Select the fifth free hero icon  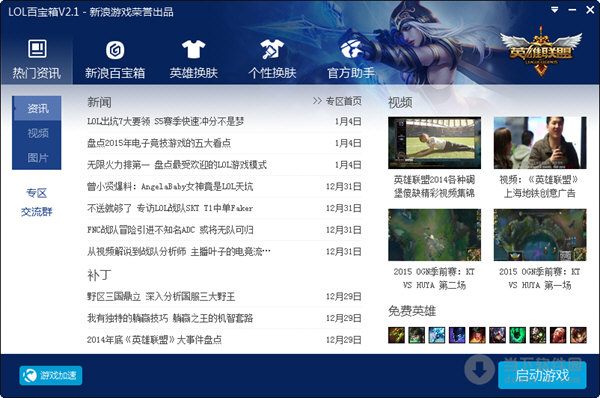pyautogui.click(x=477, y=335)
